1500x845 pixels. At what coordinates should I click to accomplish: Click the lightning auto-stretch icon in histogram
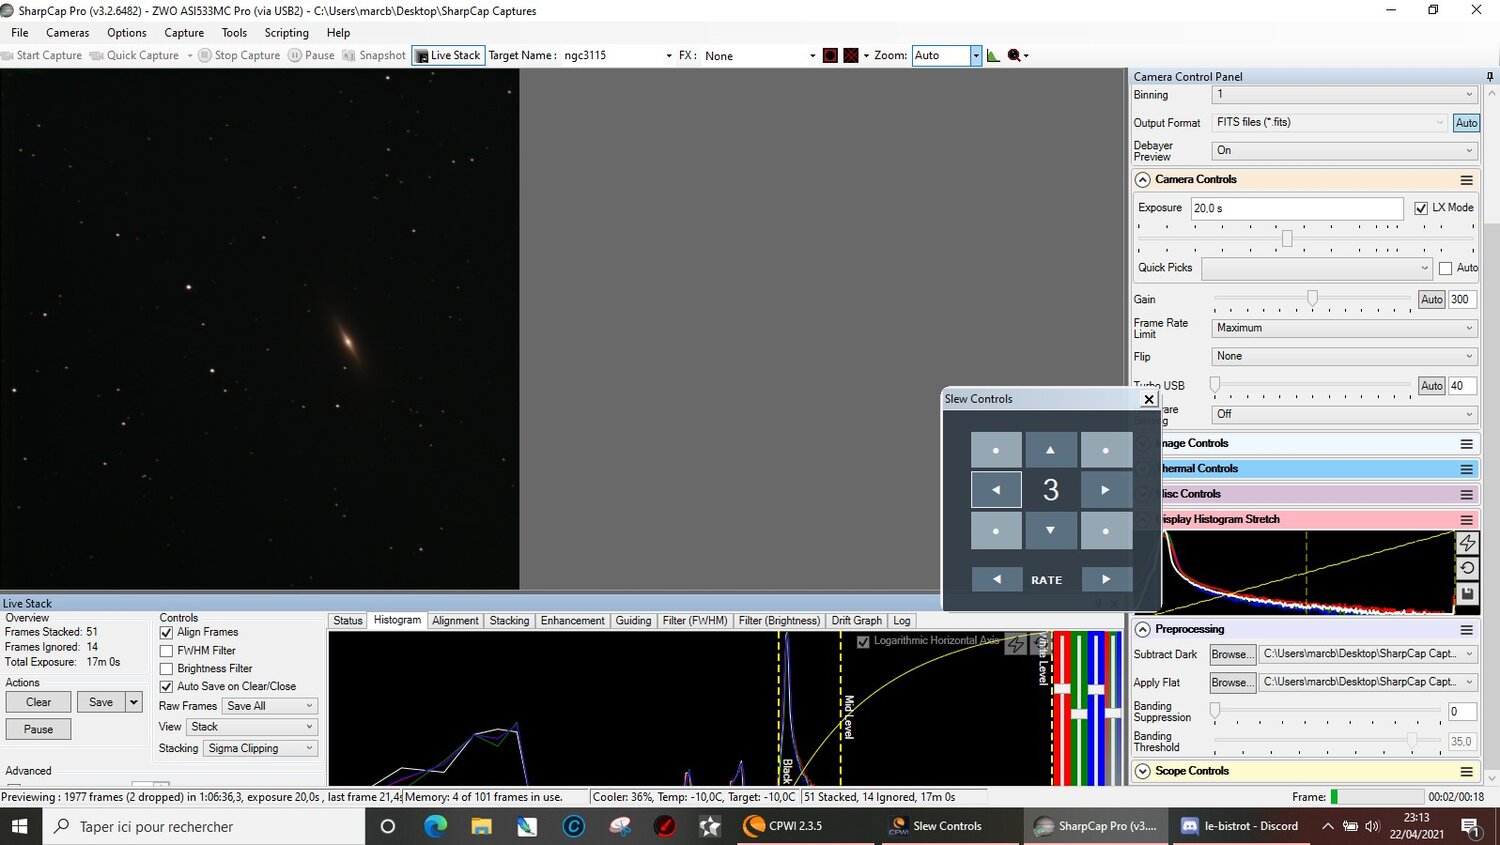pyautogui.click(x=1467, y=543)
